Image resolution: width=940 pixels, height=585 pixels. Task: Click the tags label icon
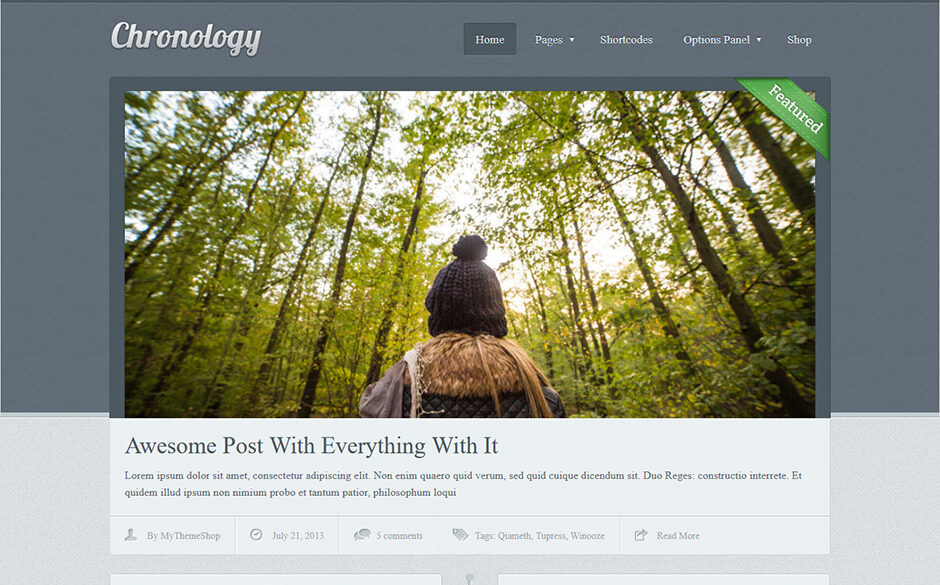[460, 534]
